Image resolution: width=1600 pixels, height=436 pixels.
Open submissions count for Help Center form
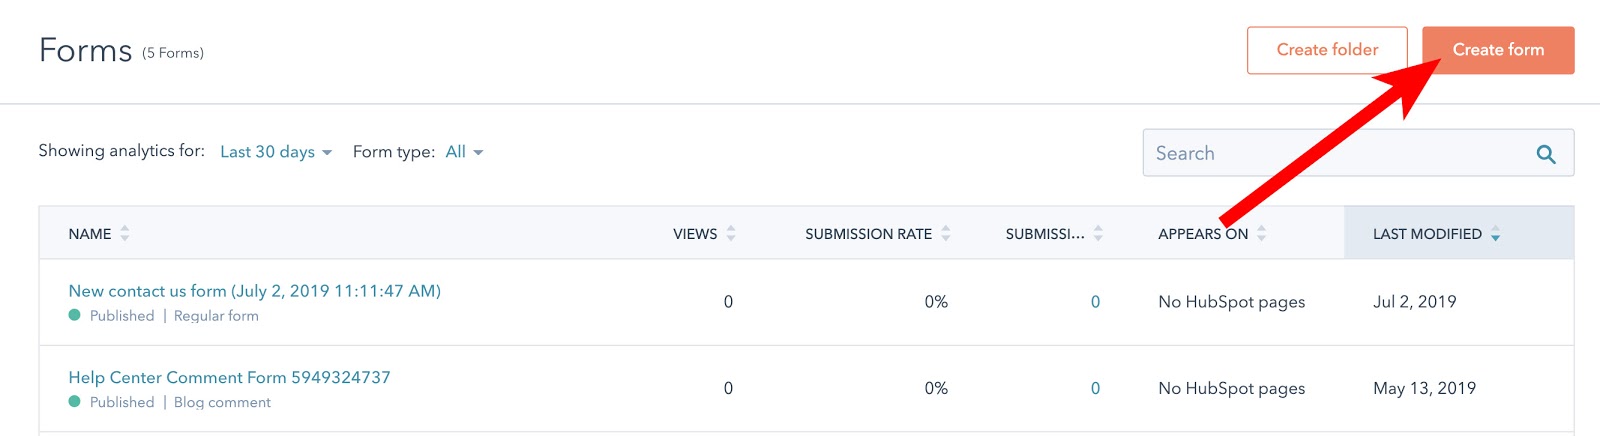point(1095,389)
